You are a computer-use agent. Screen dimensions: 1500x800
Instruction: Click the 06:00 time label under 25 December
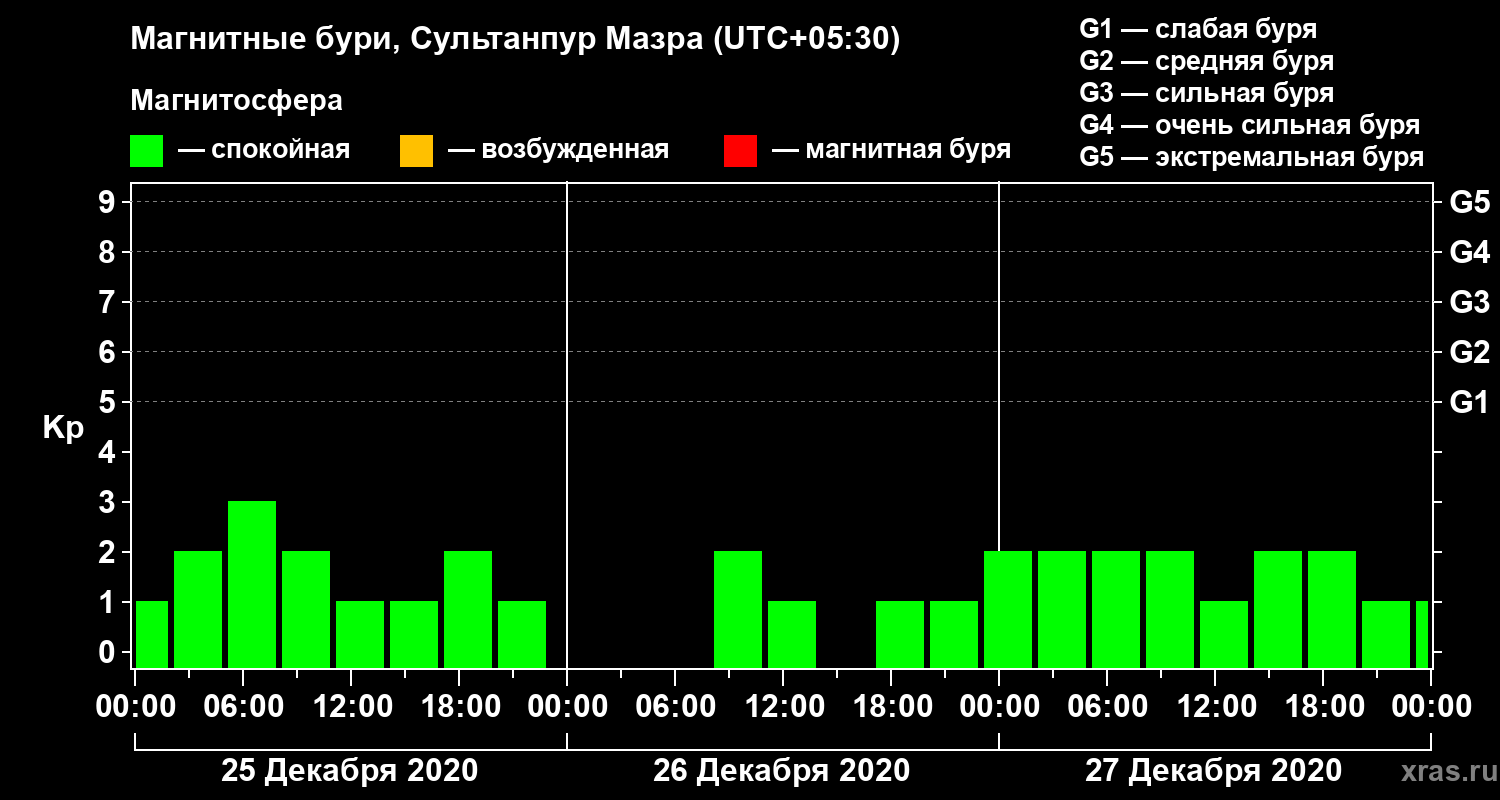tap(243, 707)
